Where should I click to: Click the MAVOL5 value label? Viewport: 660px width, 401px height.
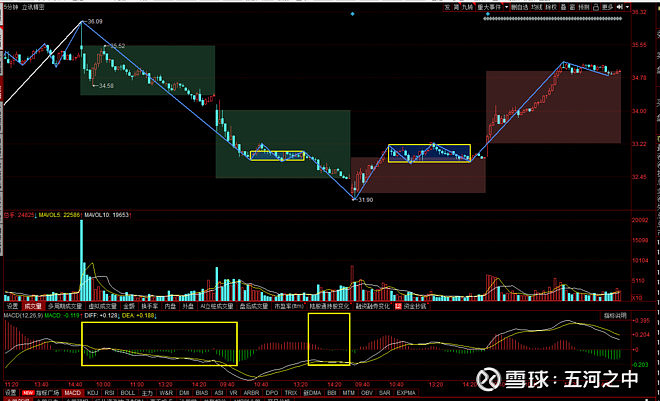pyautogui.click(x=60, y=215)
